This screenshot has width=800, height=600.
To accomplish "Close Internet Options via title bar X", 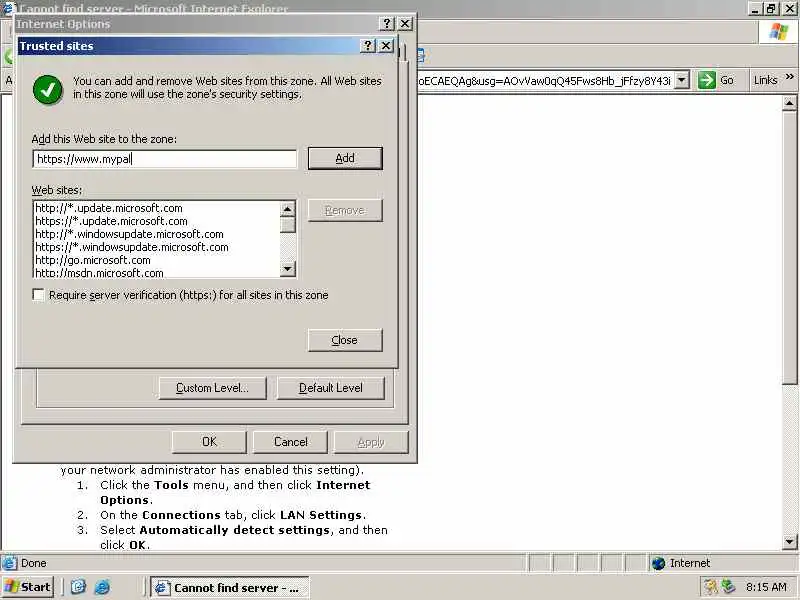I will (x=405, y=23).
